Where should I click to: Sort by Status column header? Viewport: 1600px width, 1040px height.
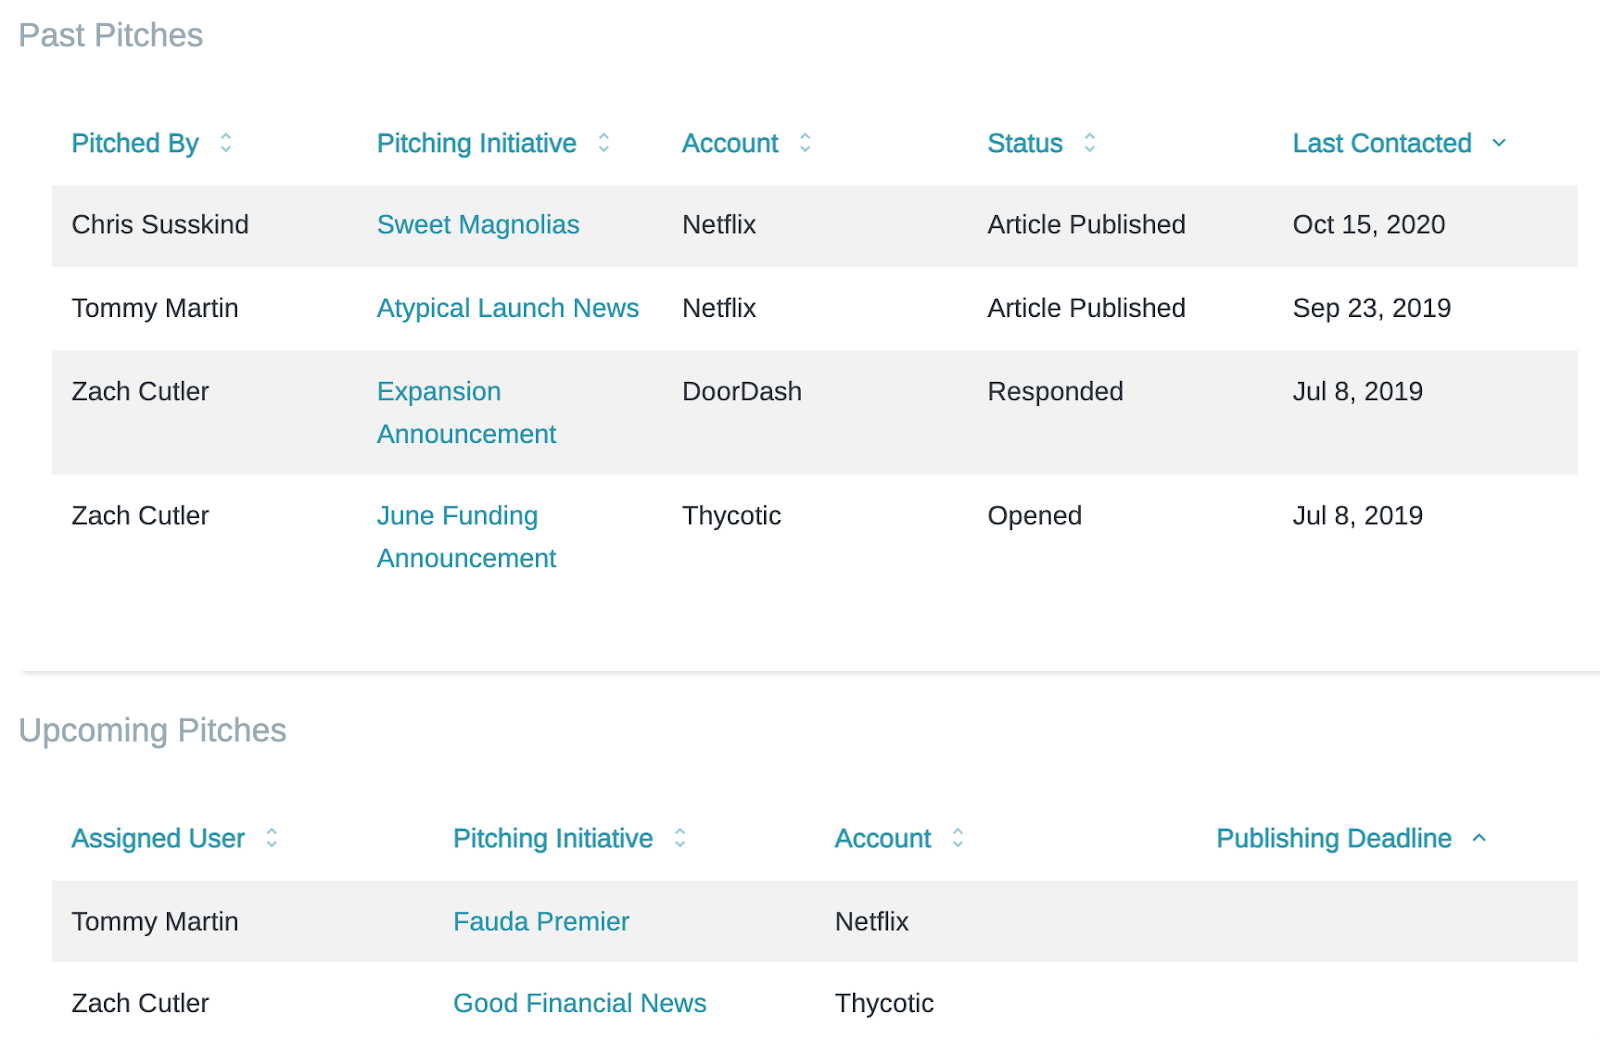[1025, 143]
